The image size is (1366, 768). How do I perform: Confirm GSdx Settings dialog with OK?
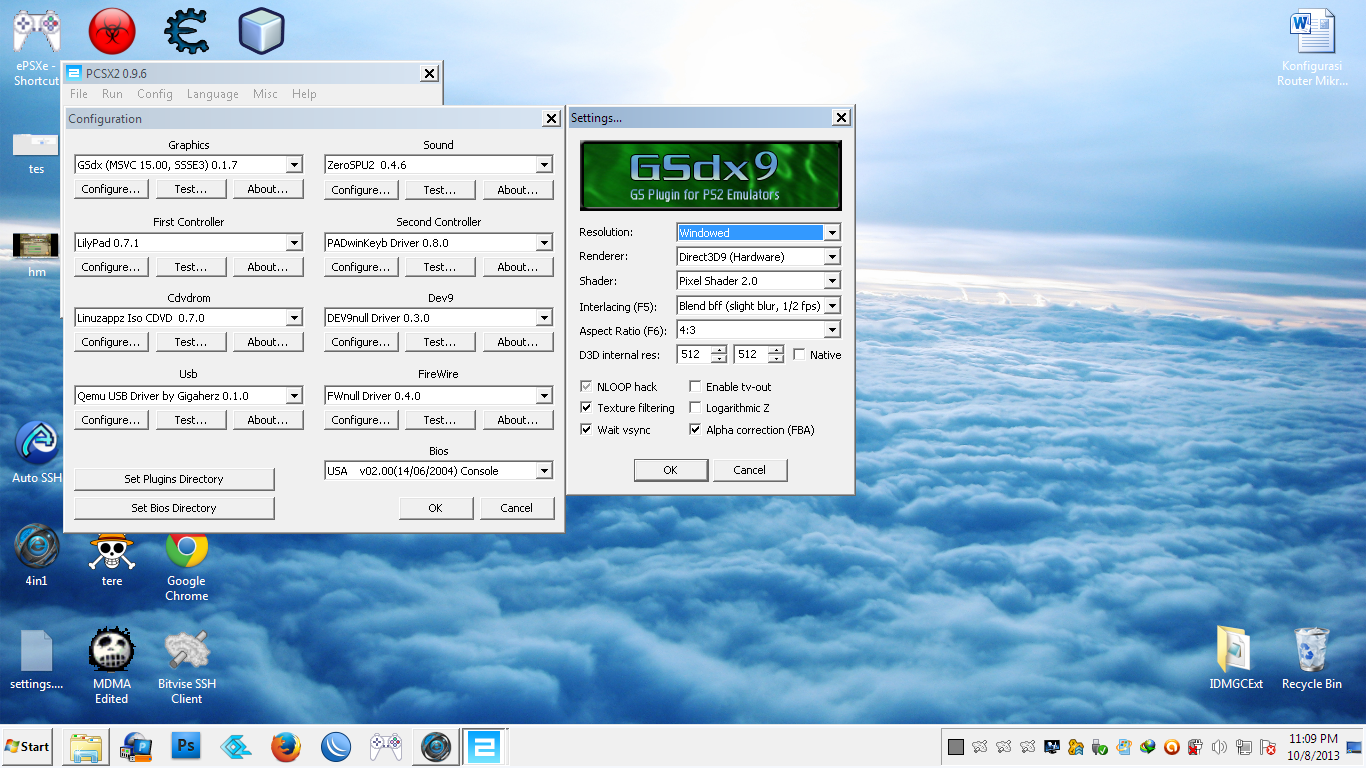click(x=670, y=470)
